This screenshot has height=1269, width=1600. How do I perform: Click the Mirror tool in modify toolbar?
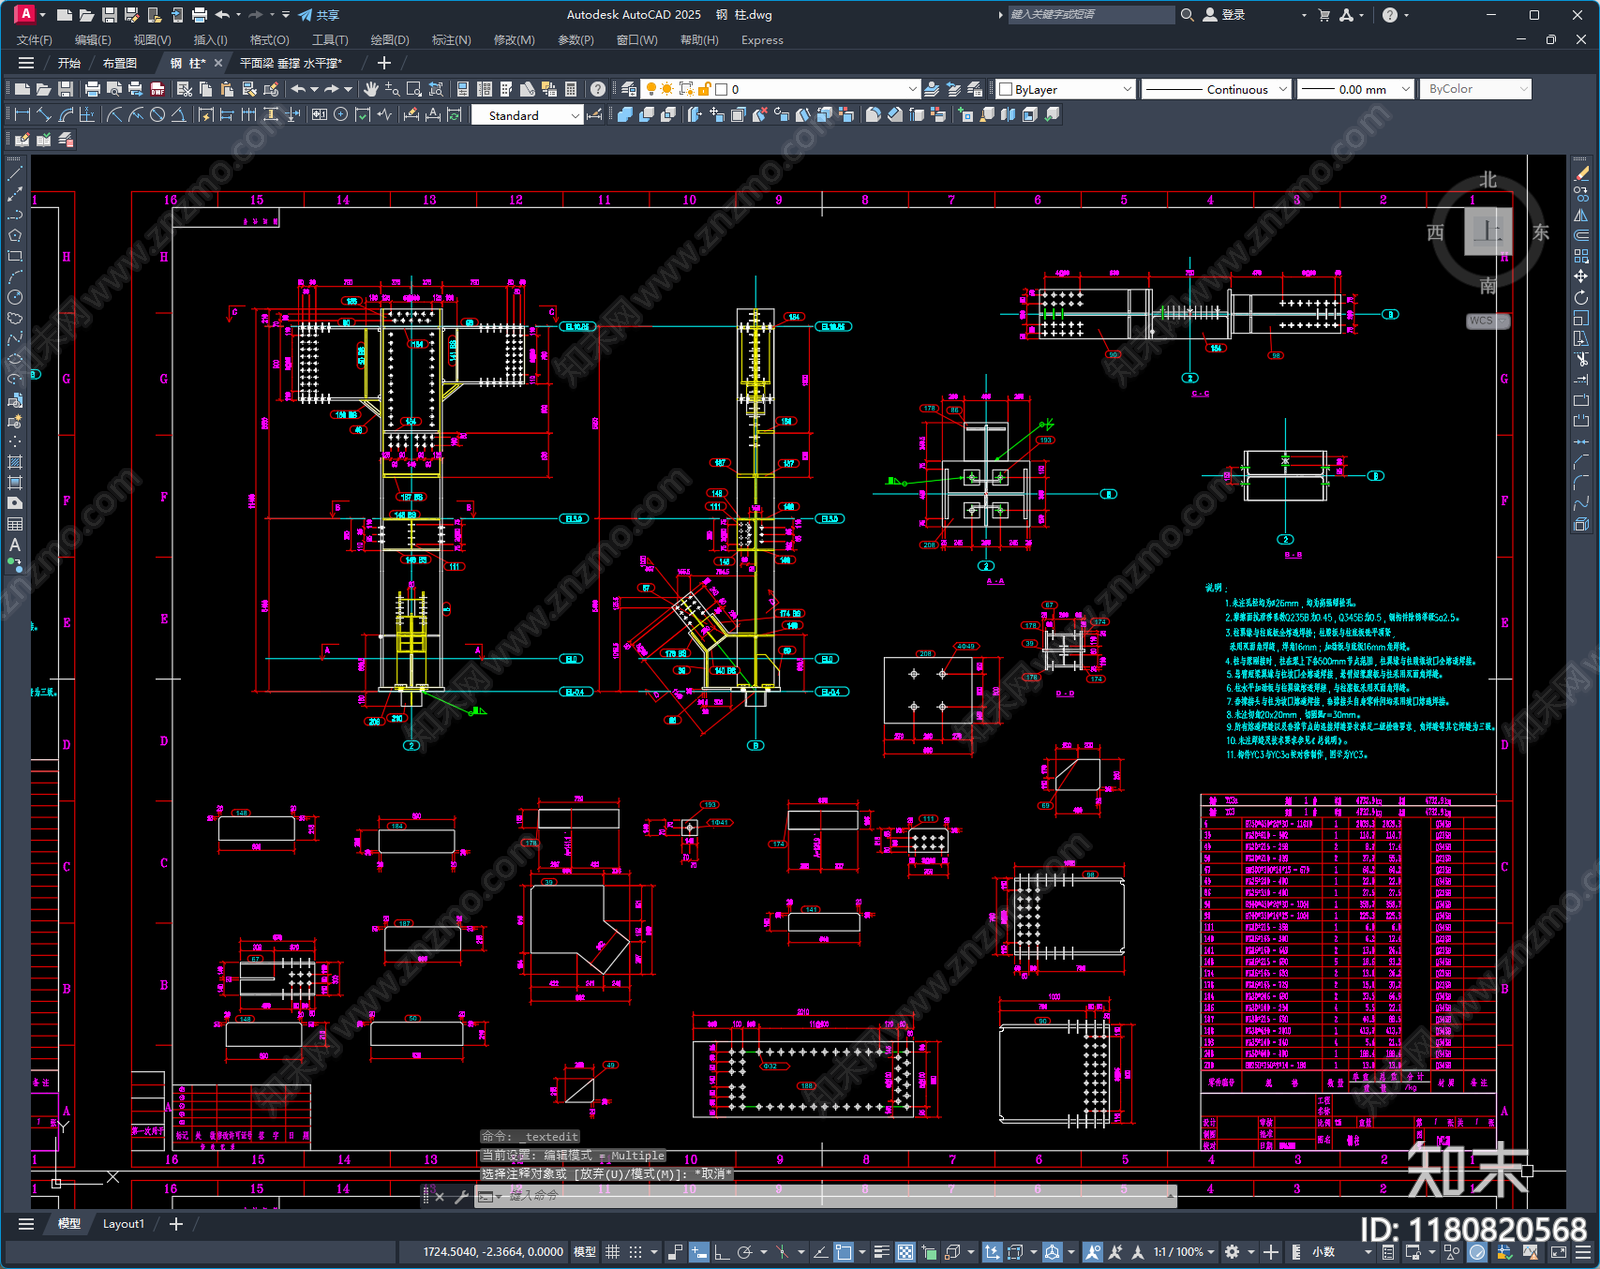(x=1581, y=215)
